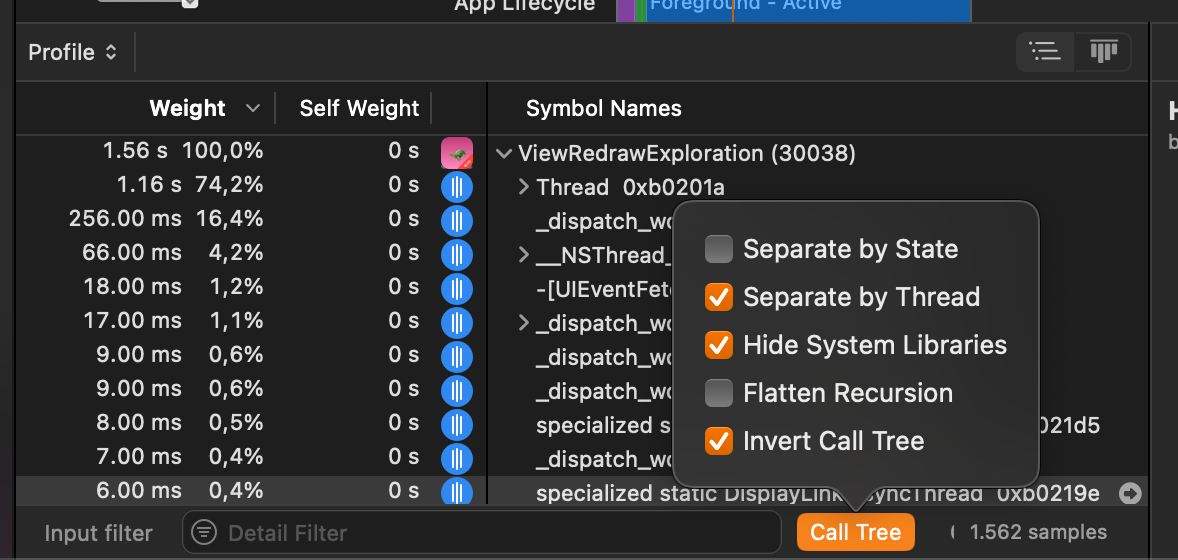Expand Thread 0xb0201a row
Screen dimensions: 1178x560
[x=523, y=187]
